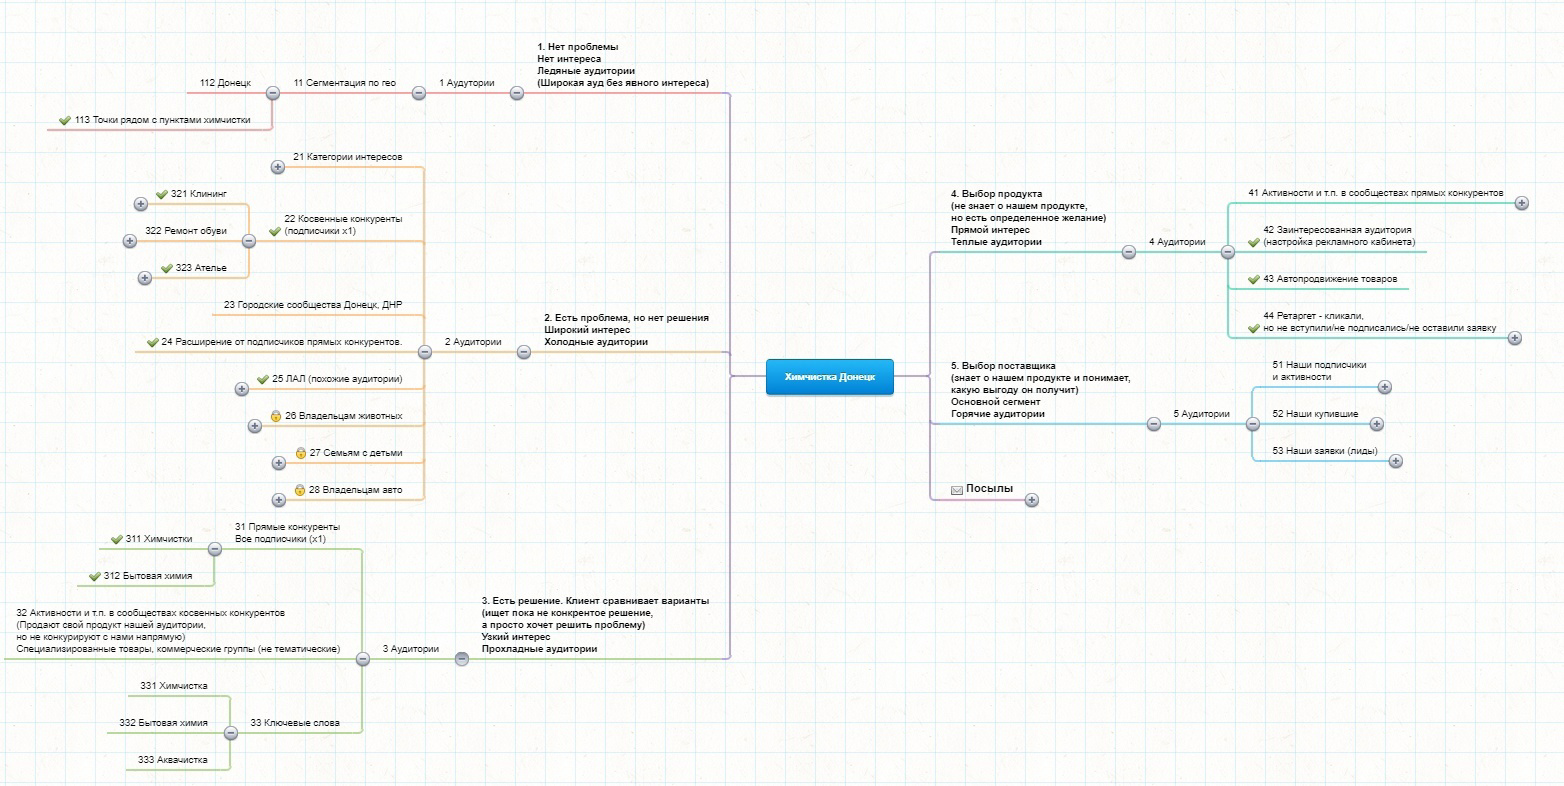The image size is (1564, 786).
Task: Select the 333 Аквачистка node
Action: coord(173,760)
